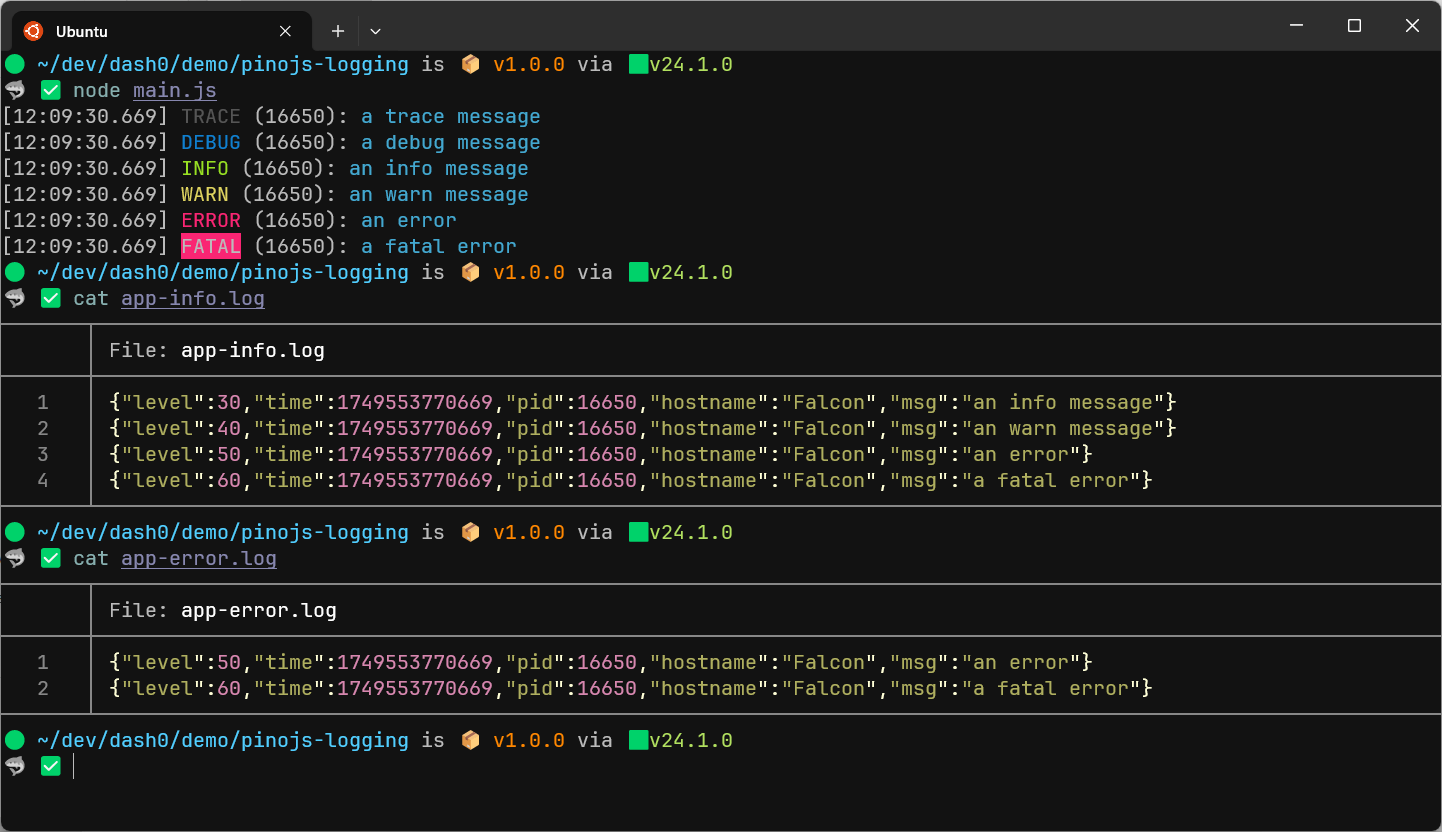Image resolution: width=1442 pixels, height=832 pixels.
Task: Click package box icon on first prompt line
Action: [x=470, y=65]
